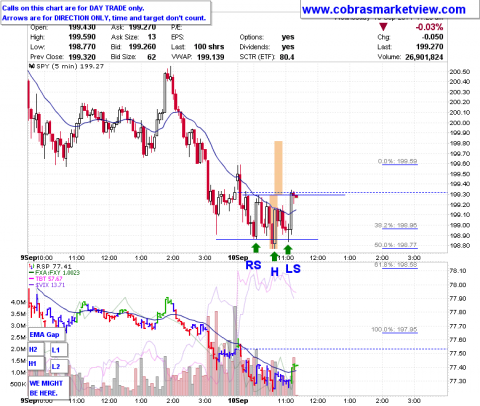
Task: Select the H1 label box
Action: pyautogui.click(x=36, y=364)
